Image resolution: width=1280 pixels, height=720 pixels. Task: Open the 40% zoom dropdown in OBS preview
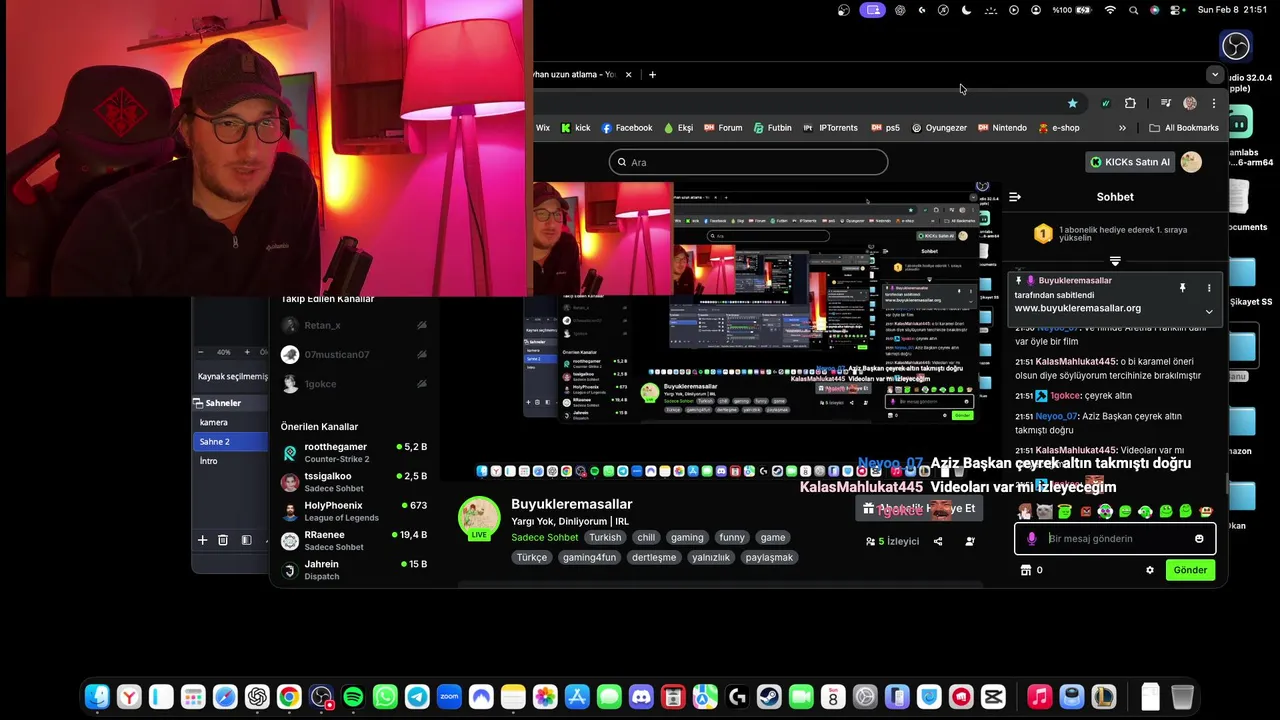[x=224, y=352]
